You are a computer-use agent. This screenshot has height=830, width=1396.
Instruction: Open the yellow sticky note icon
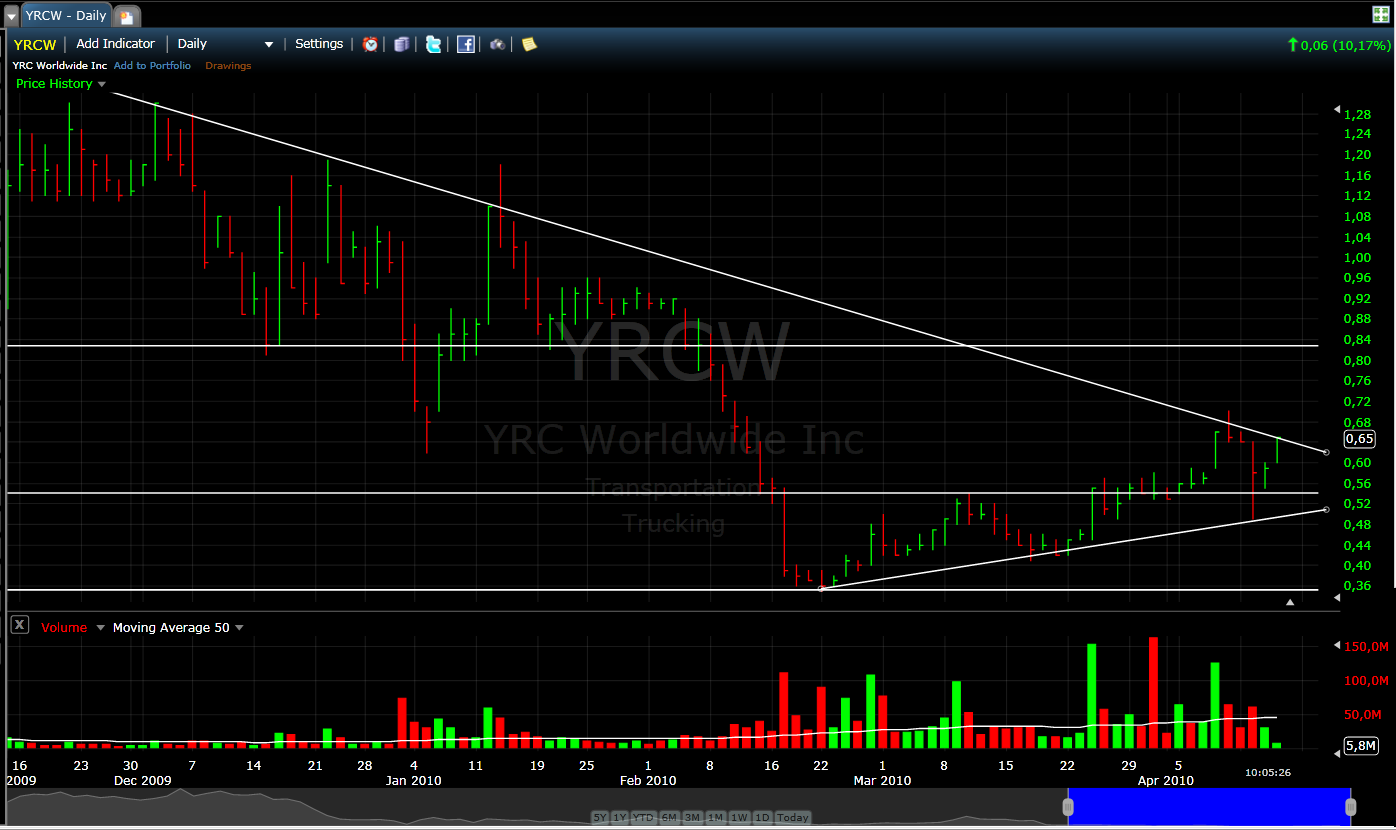pos(529,44)
